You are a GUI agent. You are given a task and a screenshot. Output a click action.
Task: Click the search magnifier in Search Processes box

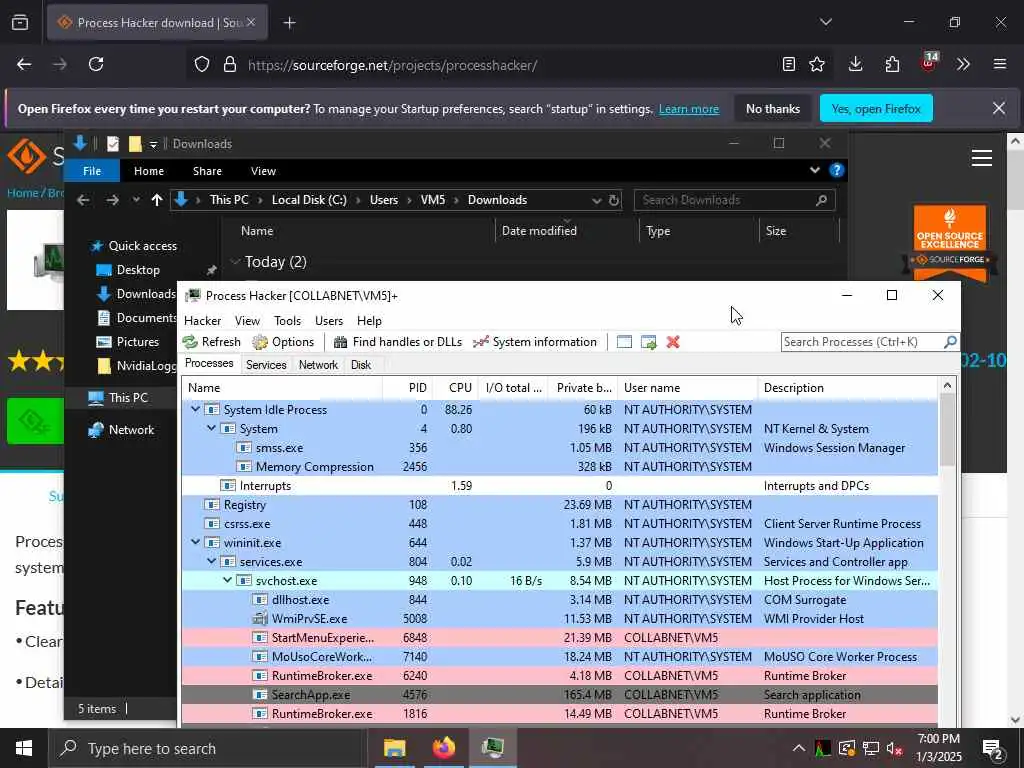(x=950, y=342)
